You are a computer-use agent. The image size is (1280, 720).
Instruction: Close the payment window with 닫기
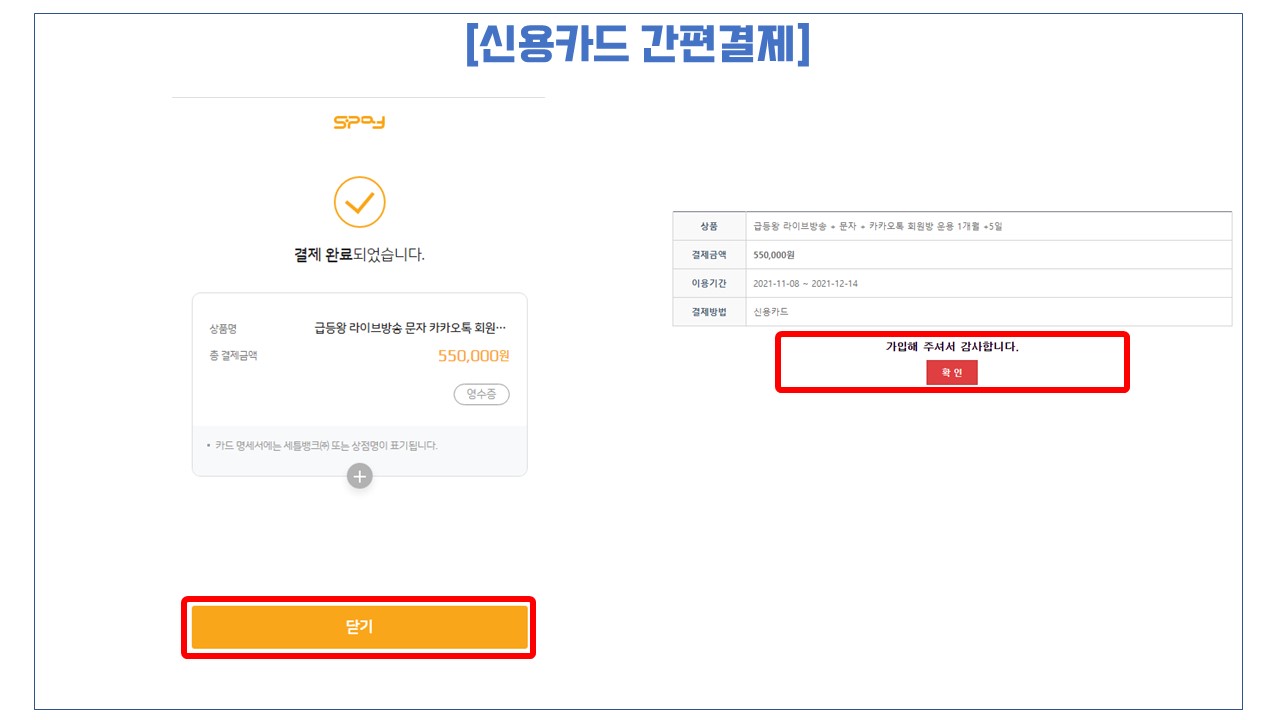(359, 627)
